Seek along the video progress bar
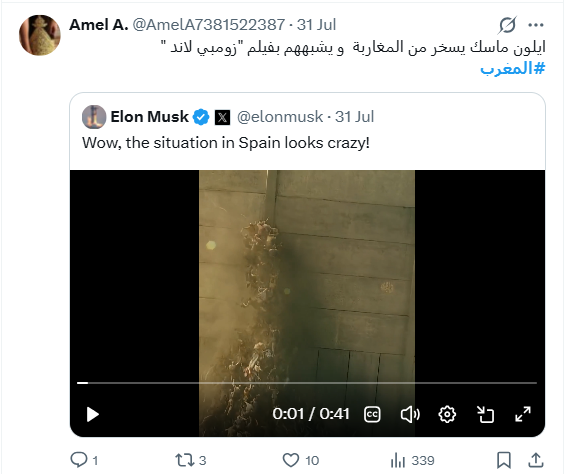The width and height of the screenshot is (569, 474). tap(307, 383)
